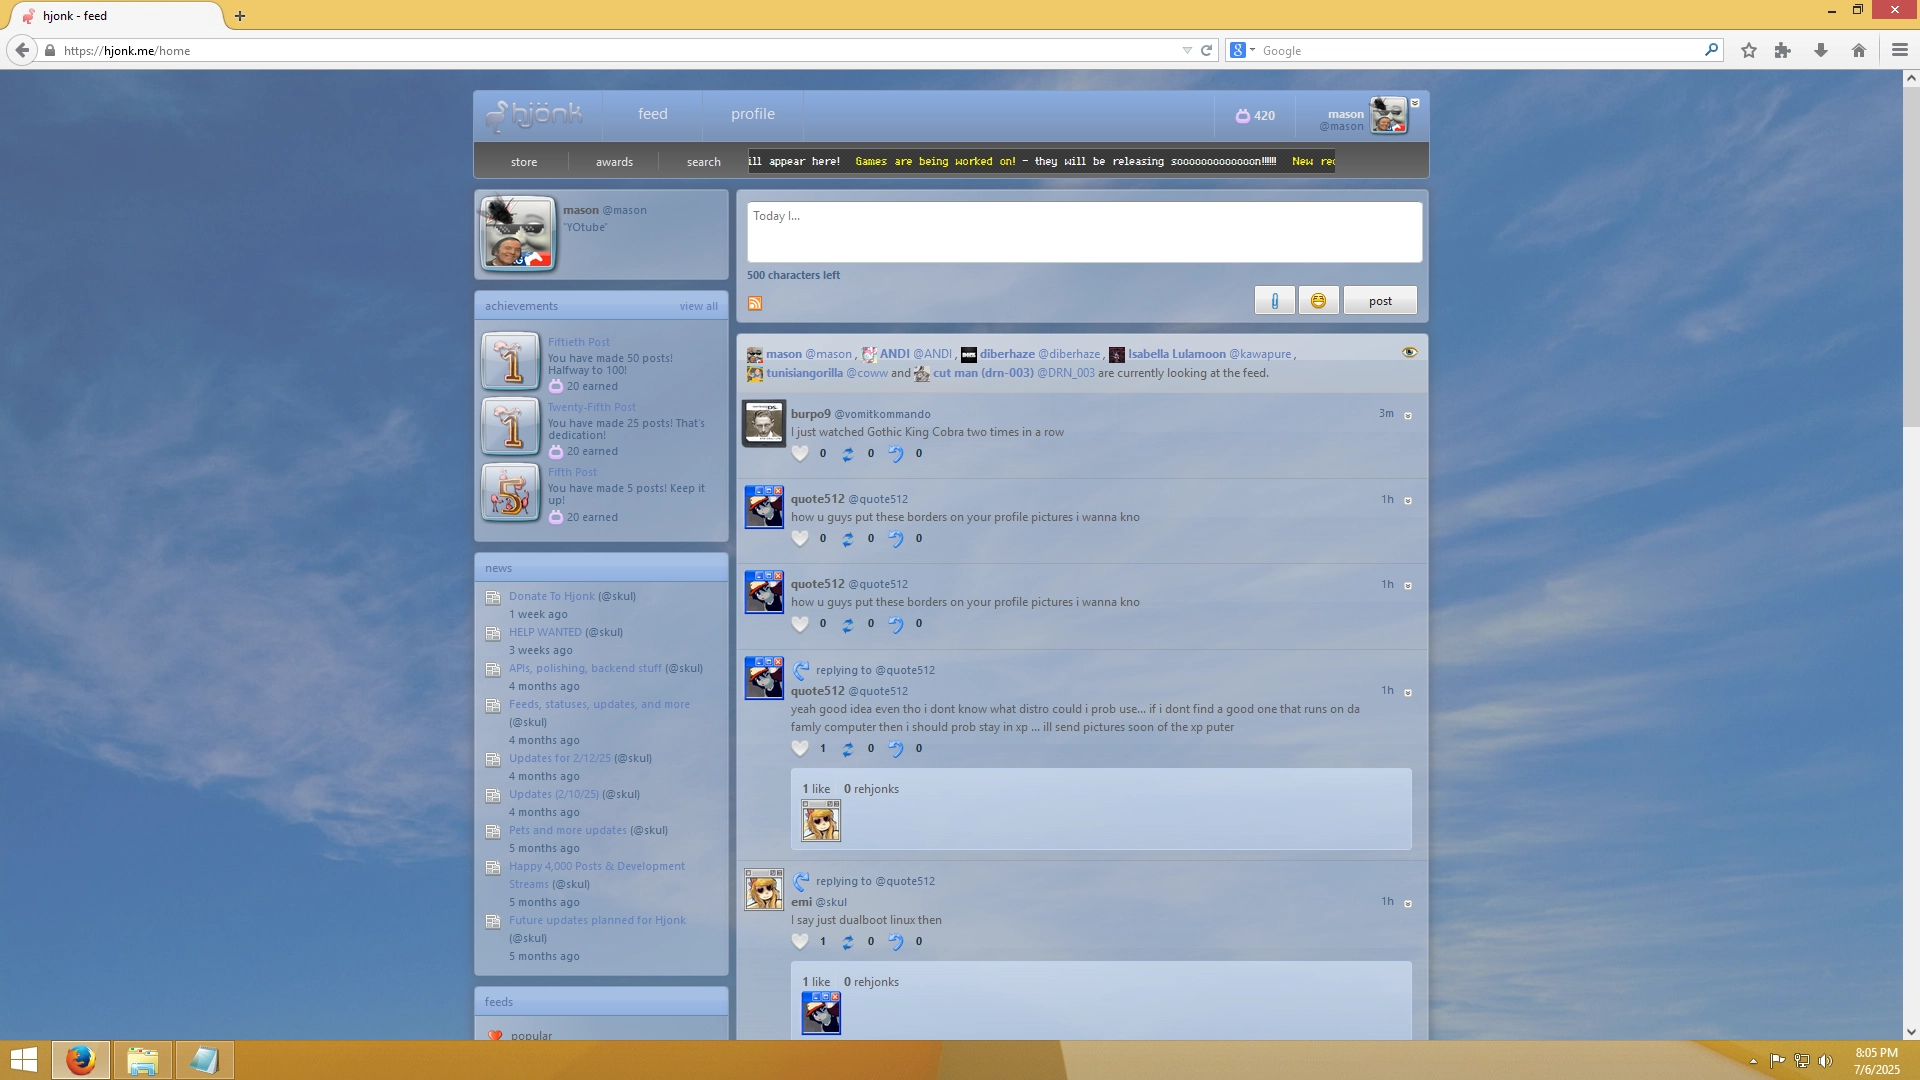1920x1080 pixels.
Task: Like emi's dualboot linux post
Action: 799,941
